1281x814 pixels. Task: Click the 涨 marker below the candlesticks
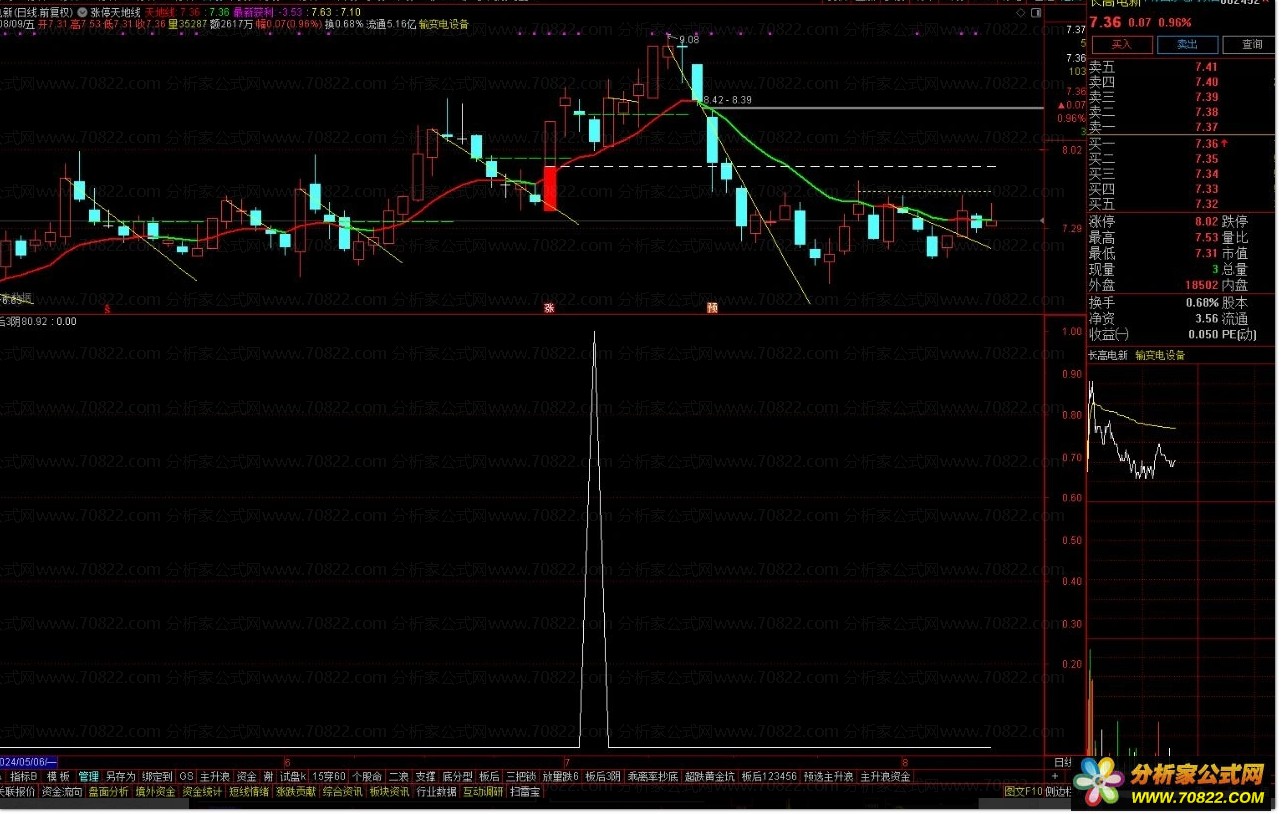[549, 308]
